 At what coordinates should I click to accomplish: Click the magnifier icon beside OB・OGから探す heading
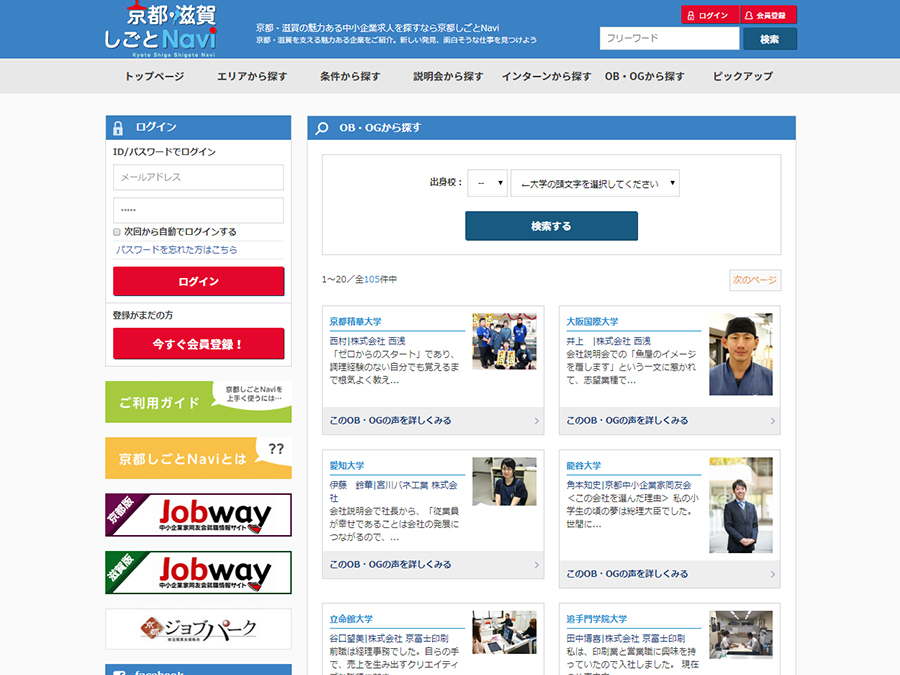point(322,128)
